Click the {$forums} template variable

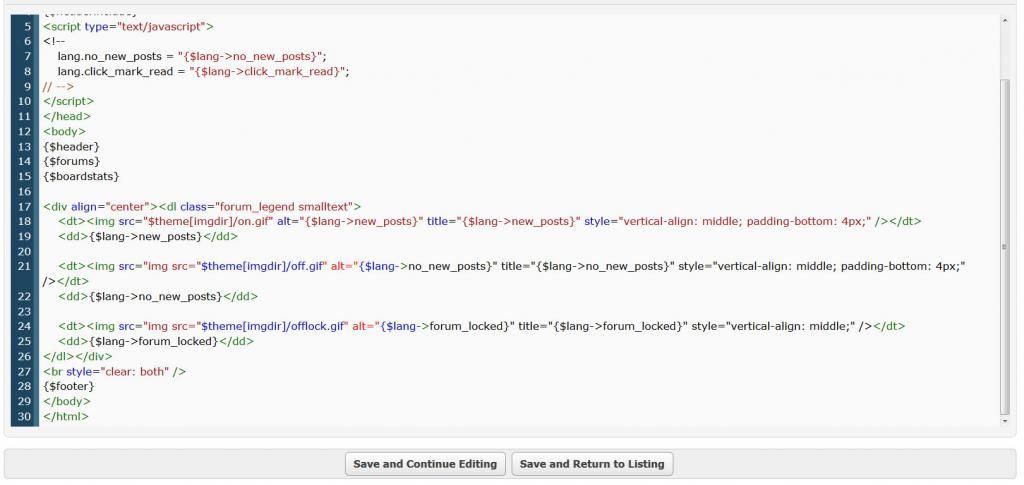[72, 162]
